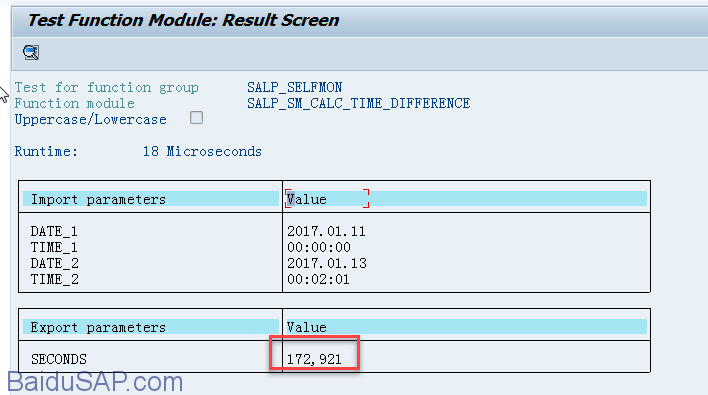The image size is (708, 395).
Task: Select the SECONDS export parameter label
Action: coord(59,359)
